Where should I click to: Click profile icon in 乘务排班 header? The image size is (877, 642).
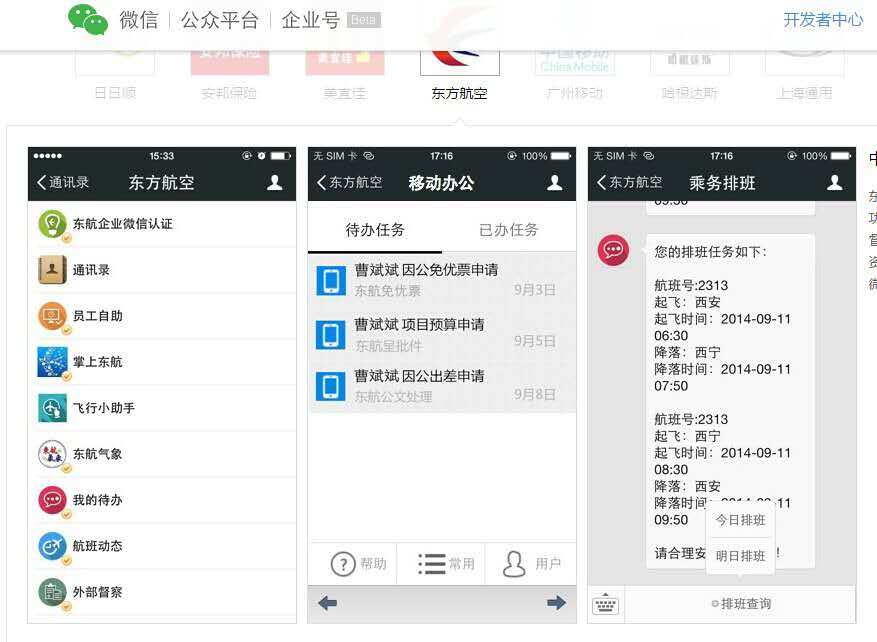point(834,182)
